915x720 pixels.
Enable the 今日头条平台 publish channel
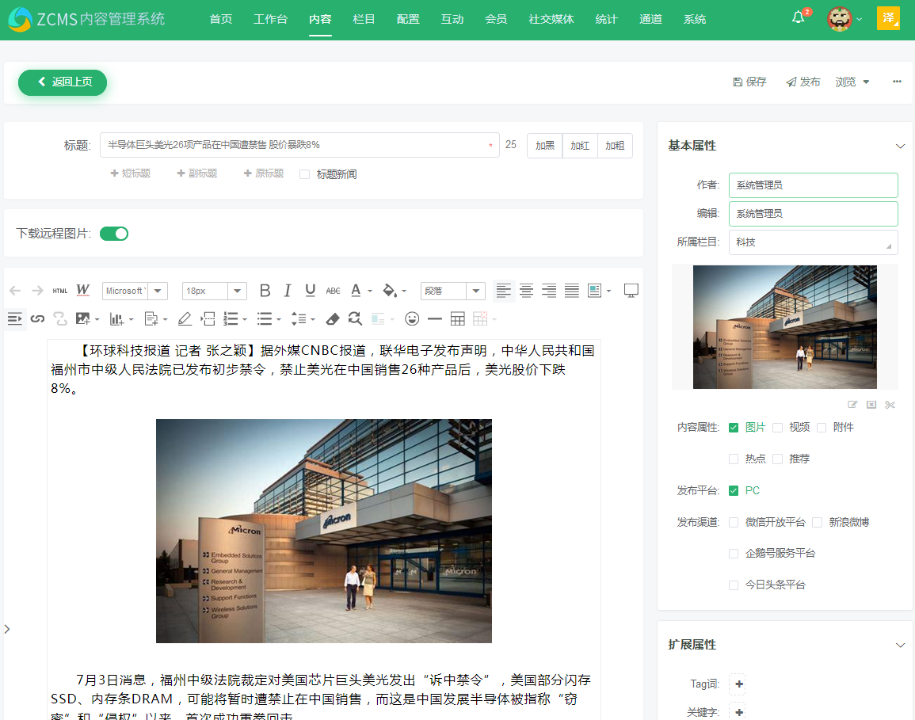click(x=733, y=584)
